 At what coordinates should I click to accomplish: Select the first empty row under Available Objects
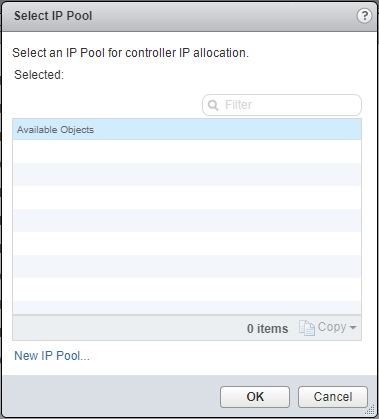tap(187, 151)
